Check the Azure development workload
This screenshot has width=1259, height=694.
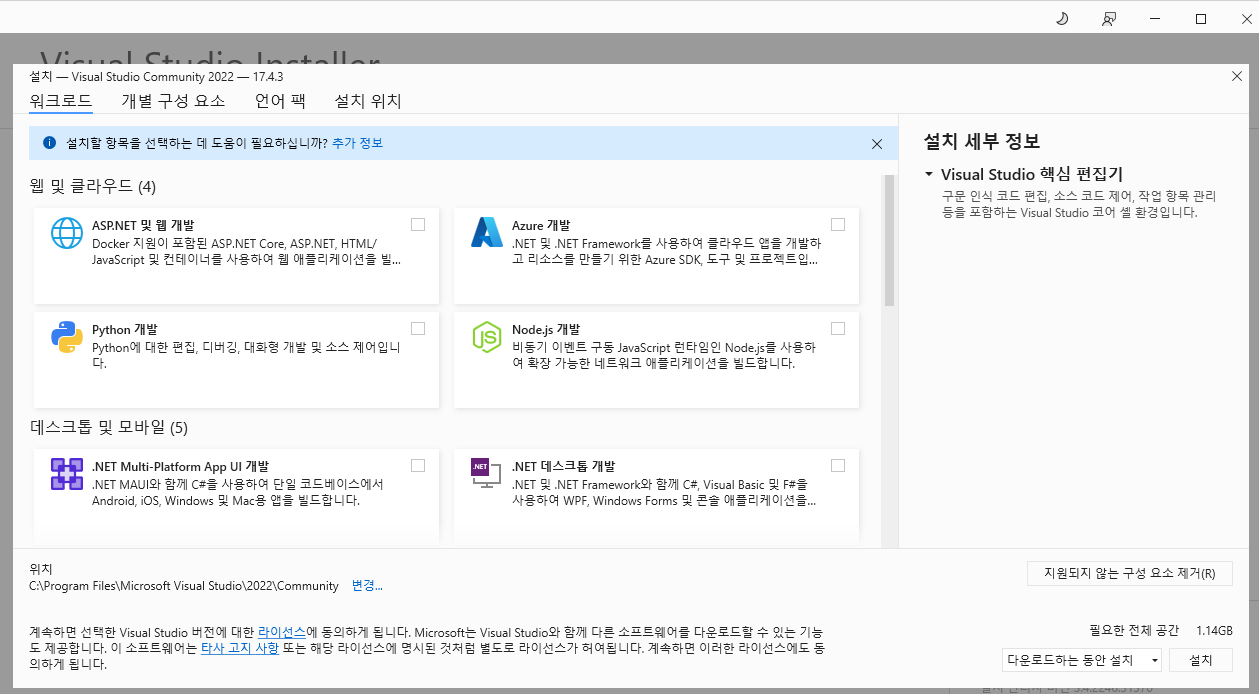click(x=838, y=224)
